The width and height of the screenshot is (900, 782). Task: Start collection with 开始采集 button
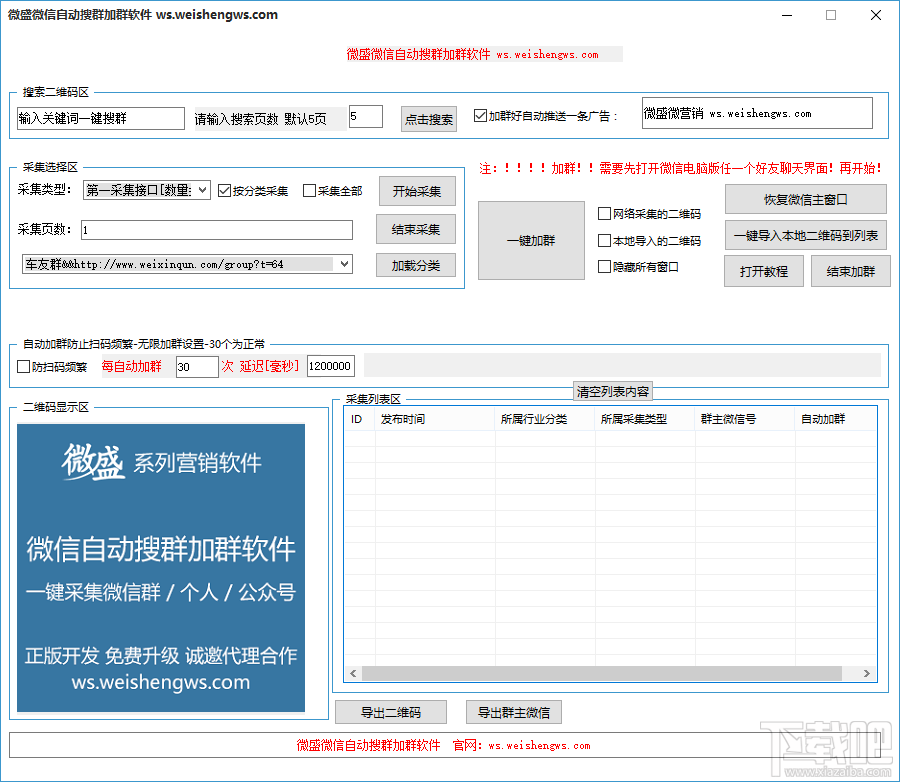pyautogui.click(x=417, y=191)
